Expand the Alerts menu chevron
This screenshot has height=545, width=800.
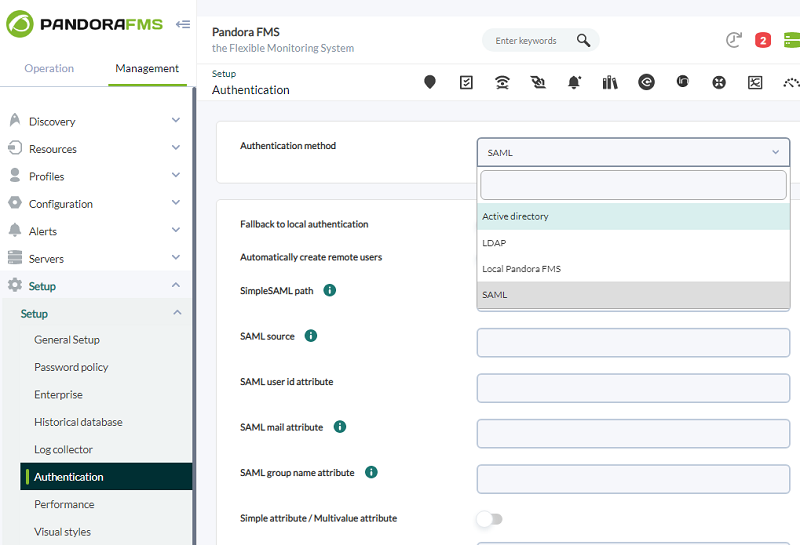click(x=176, y=230)
